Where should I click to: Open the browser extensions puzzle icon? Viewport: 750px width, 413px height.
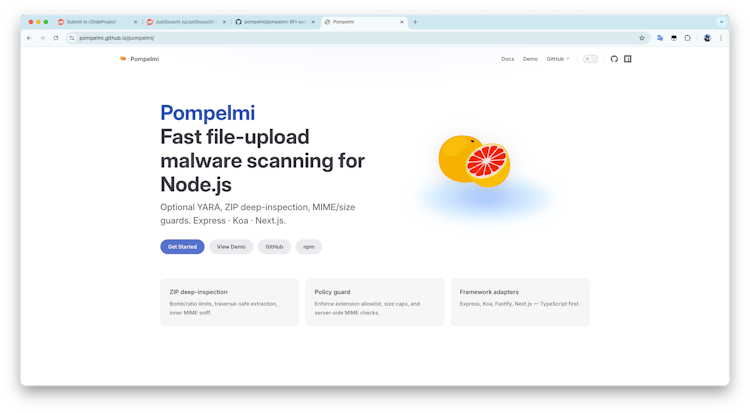[x=687, y=38]
